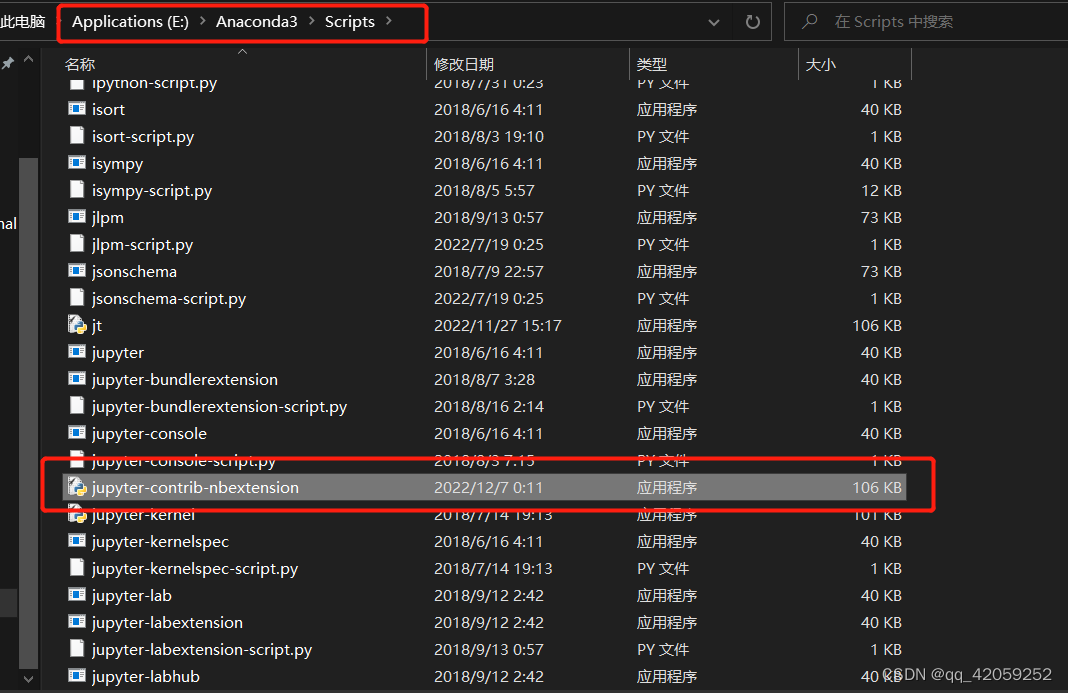The image size is (1068, 693).
Task: Click the jupyter-bundlerextension-script.py file icon
Action: [77, 405]
